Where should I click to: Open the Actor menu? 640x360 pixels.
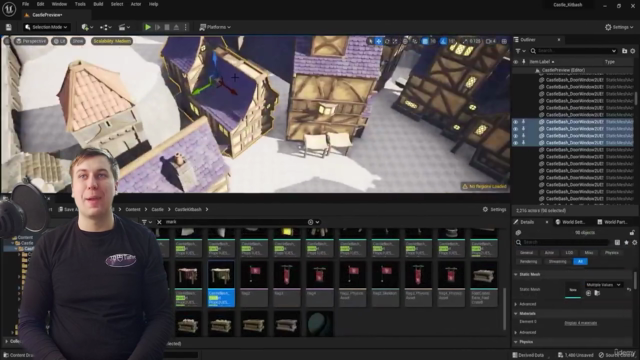136,4
